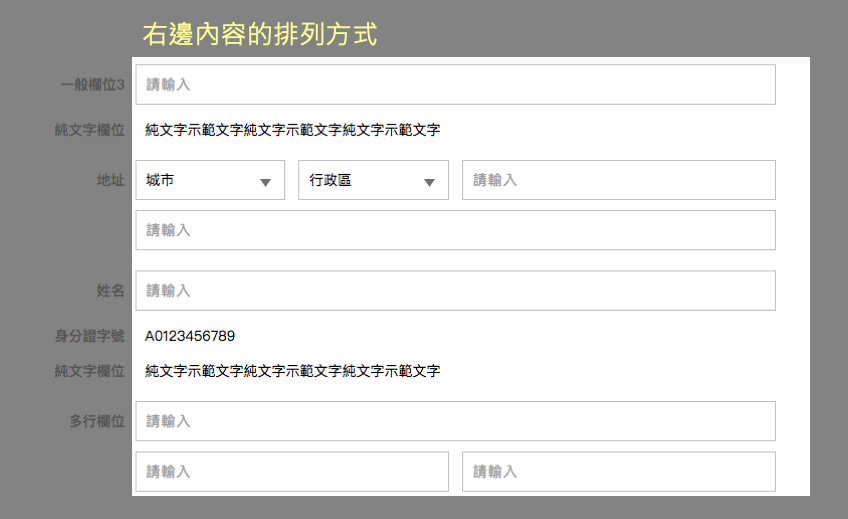This screenshot has height=519, width=848.
Task: Open the 行政區 district select box
Action: pos(373,180)
